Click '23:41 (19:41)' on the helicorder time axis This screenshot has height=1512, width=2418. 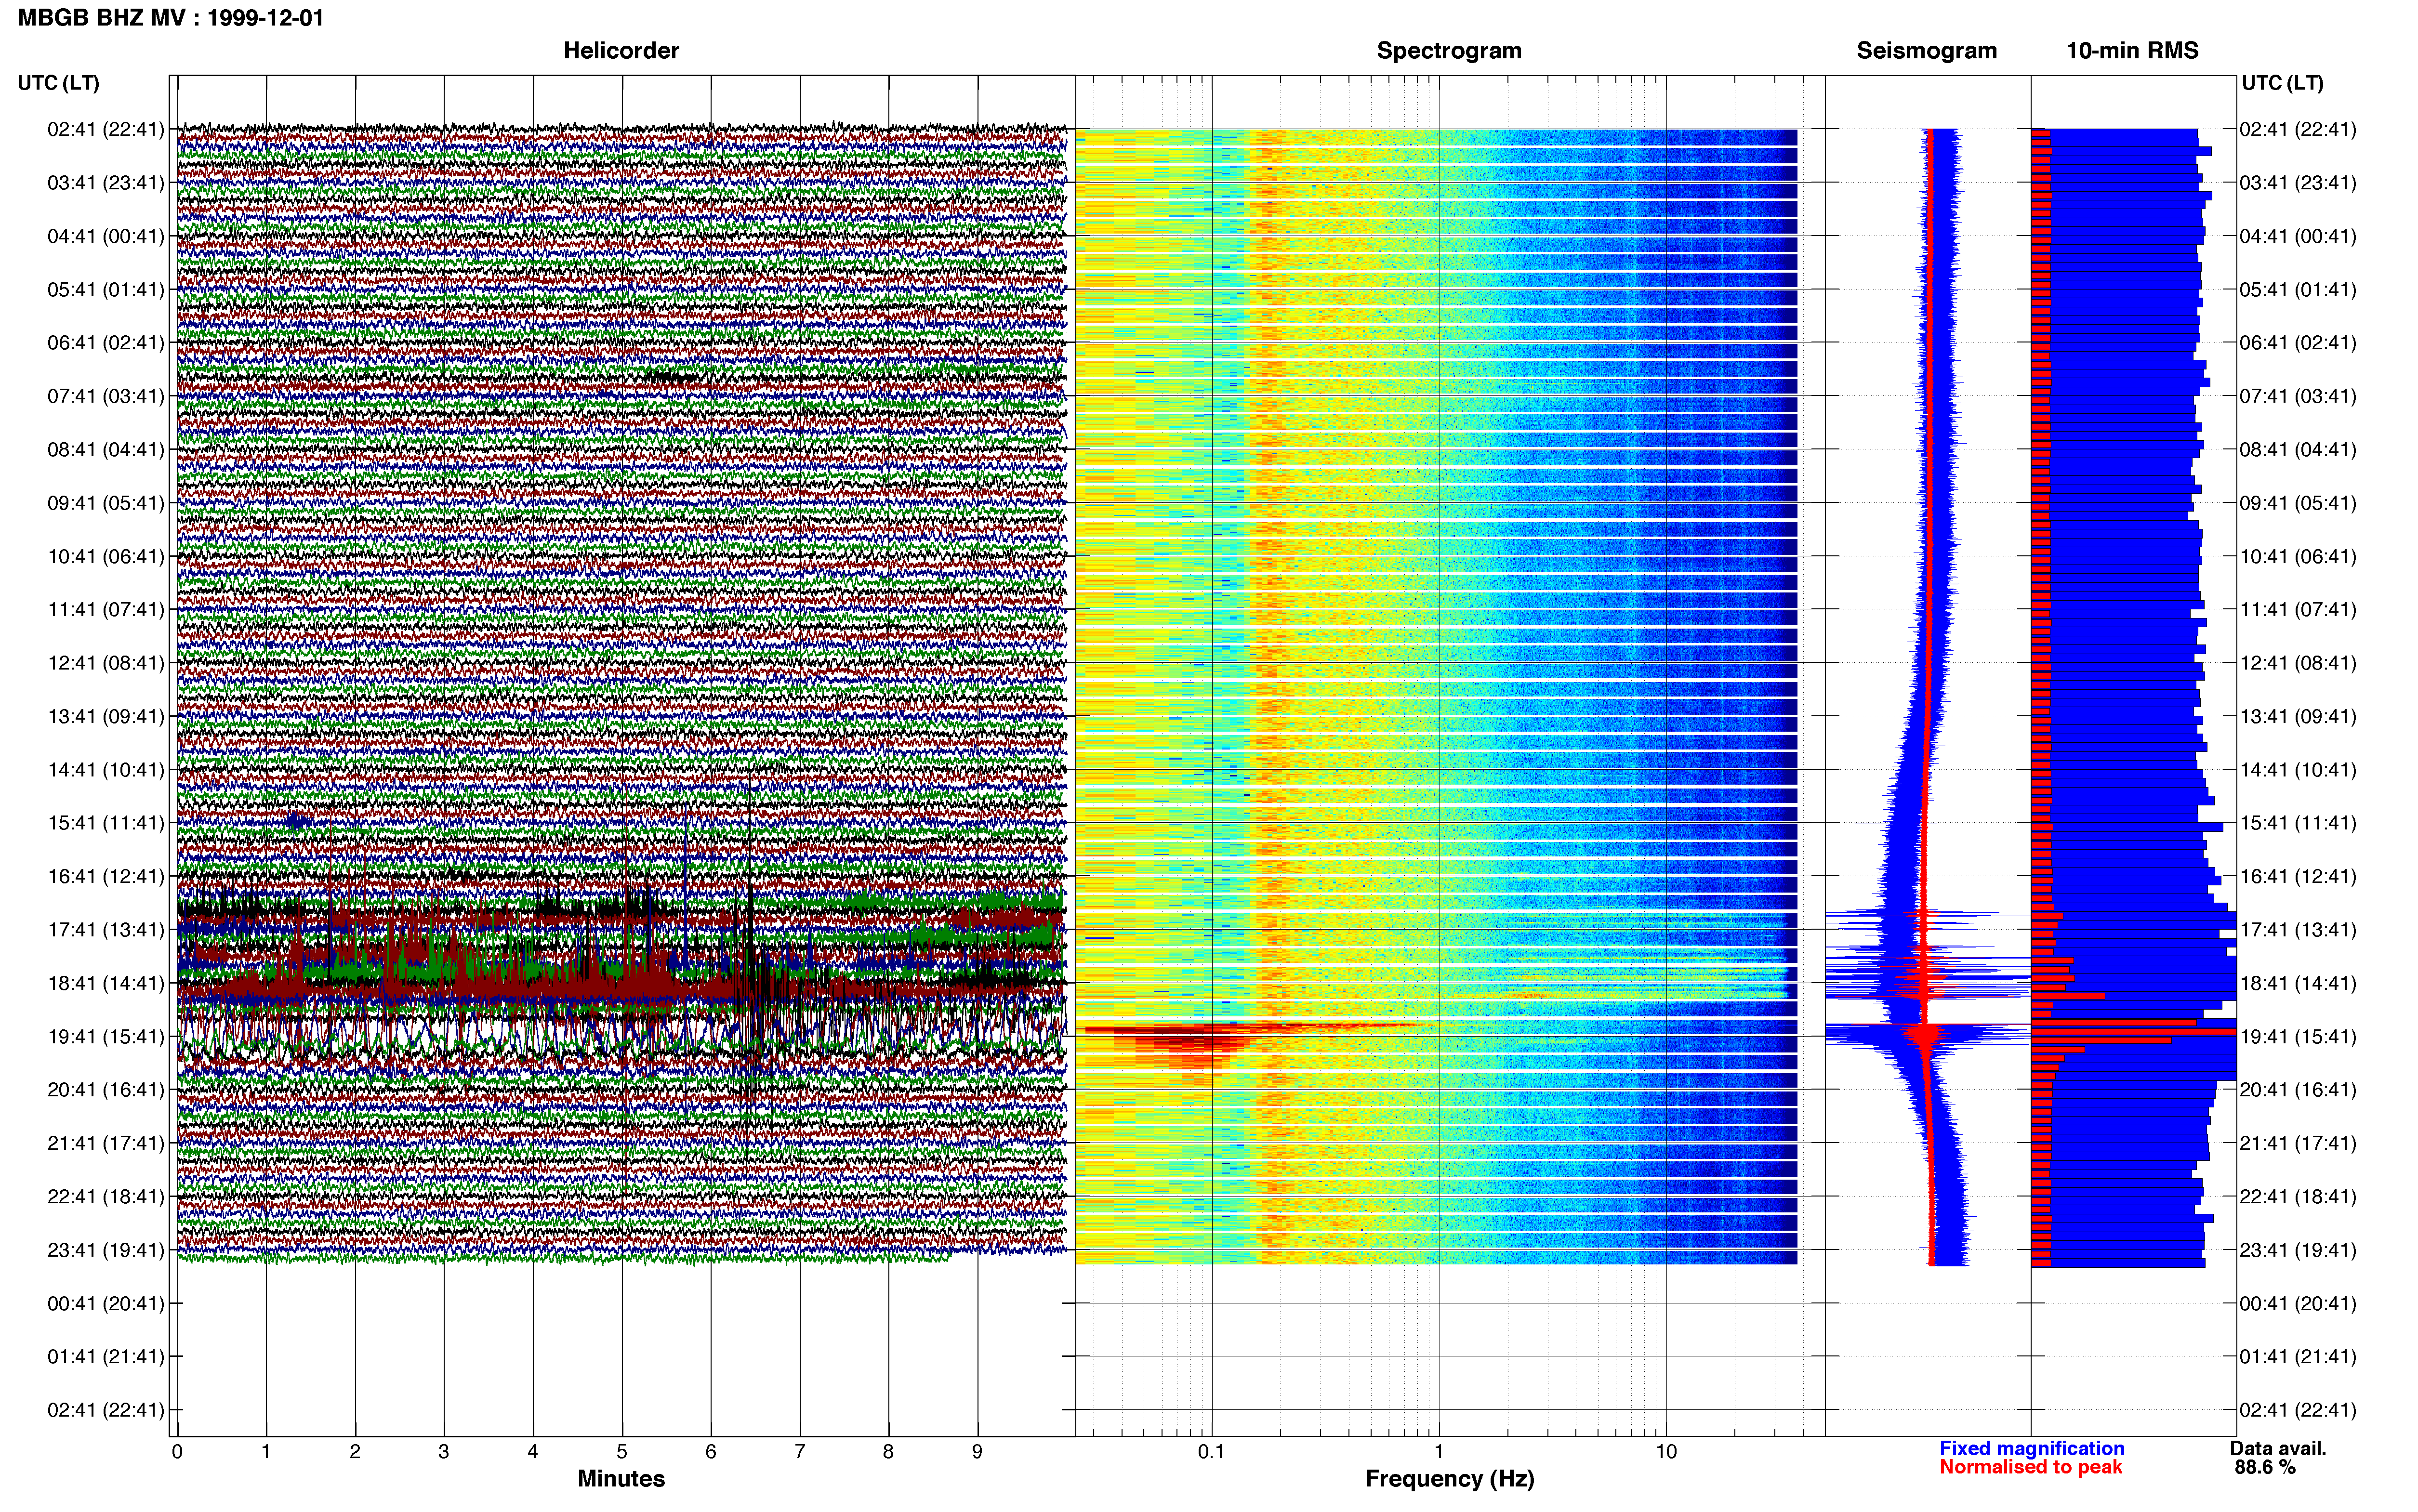pos(106,1250)
